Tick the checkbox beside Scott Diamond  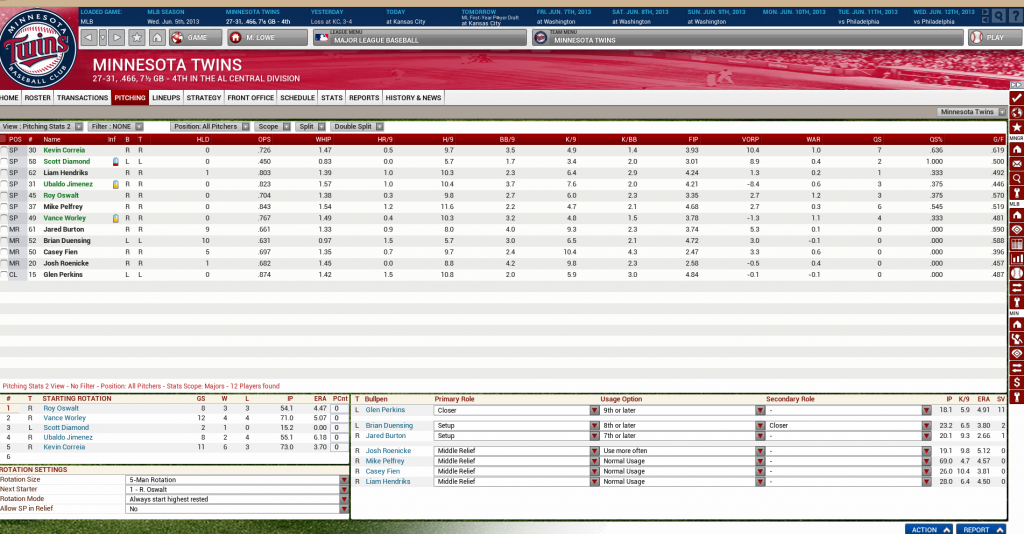[4, 161]
